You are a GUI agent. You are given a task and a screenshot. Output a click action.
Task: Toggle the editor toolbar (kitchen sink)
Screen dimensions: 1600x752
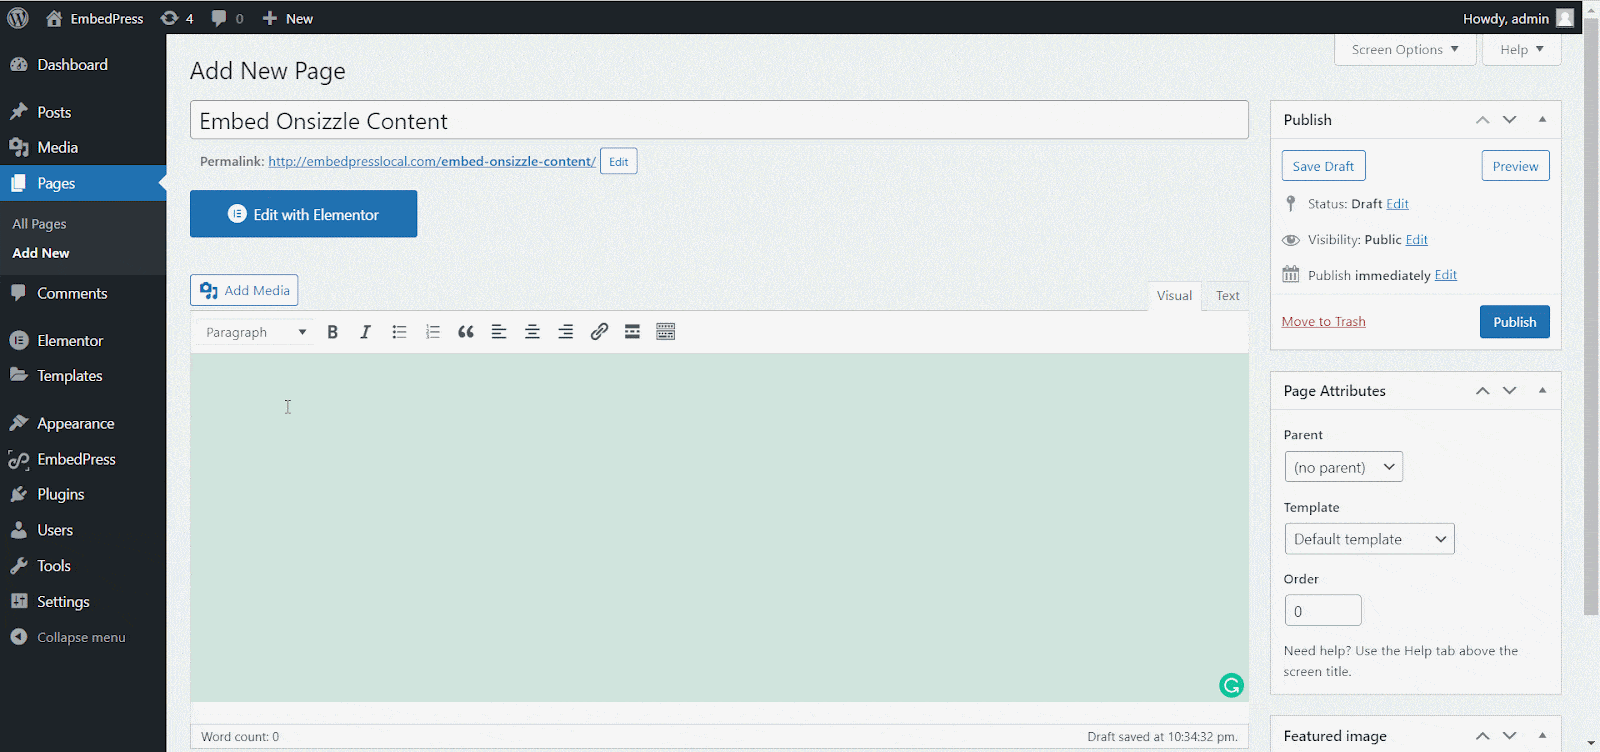tap(666, 332)
